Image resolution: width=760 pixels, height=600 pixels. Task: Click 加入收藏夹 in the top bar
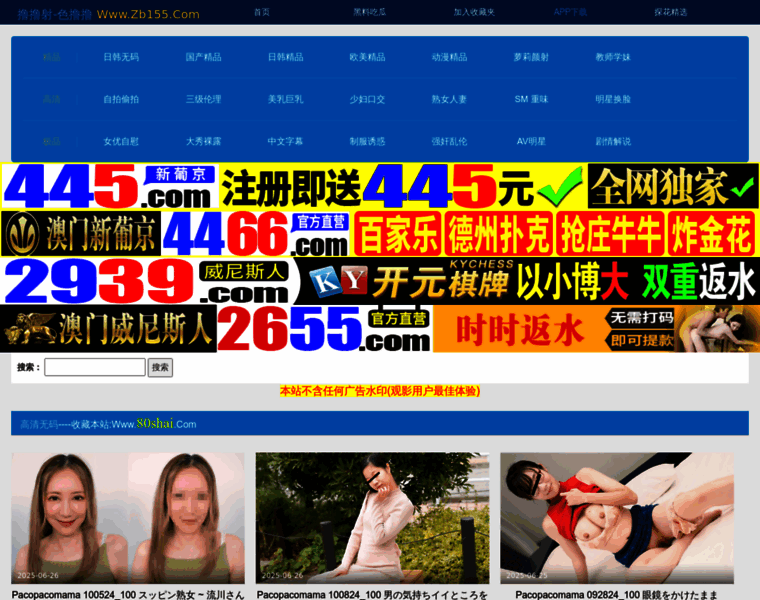click(474, 12)
